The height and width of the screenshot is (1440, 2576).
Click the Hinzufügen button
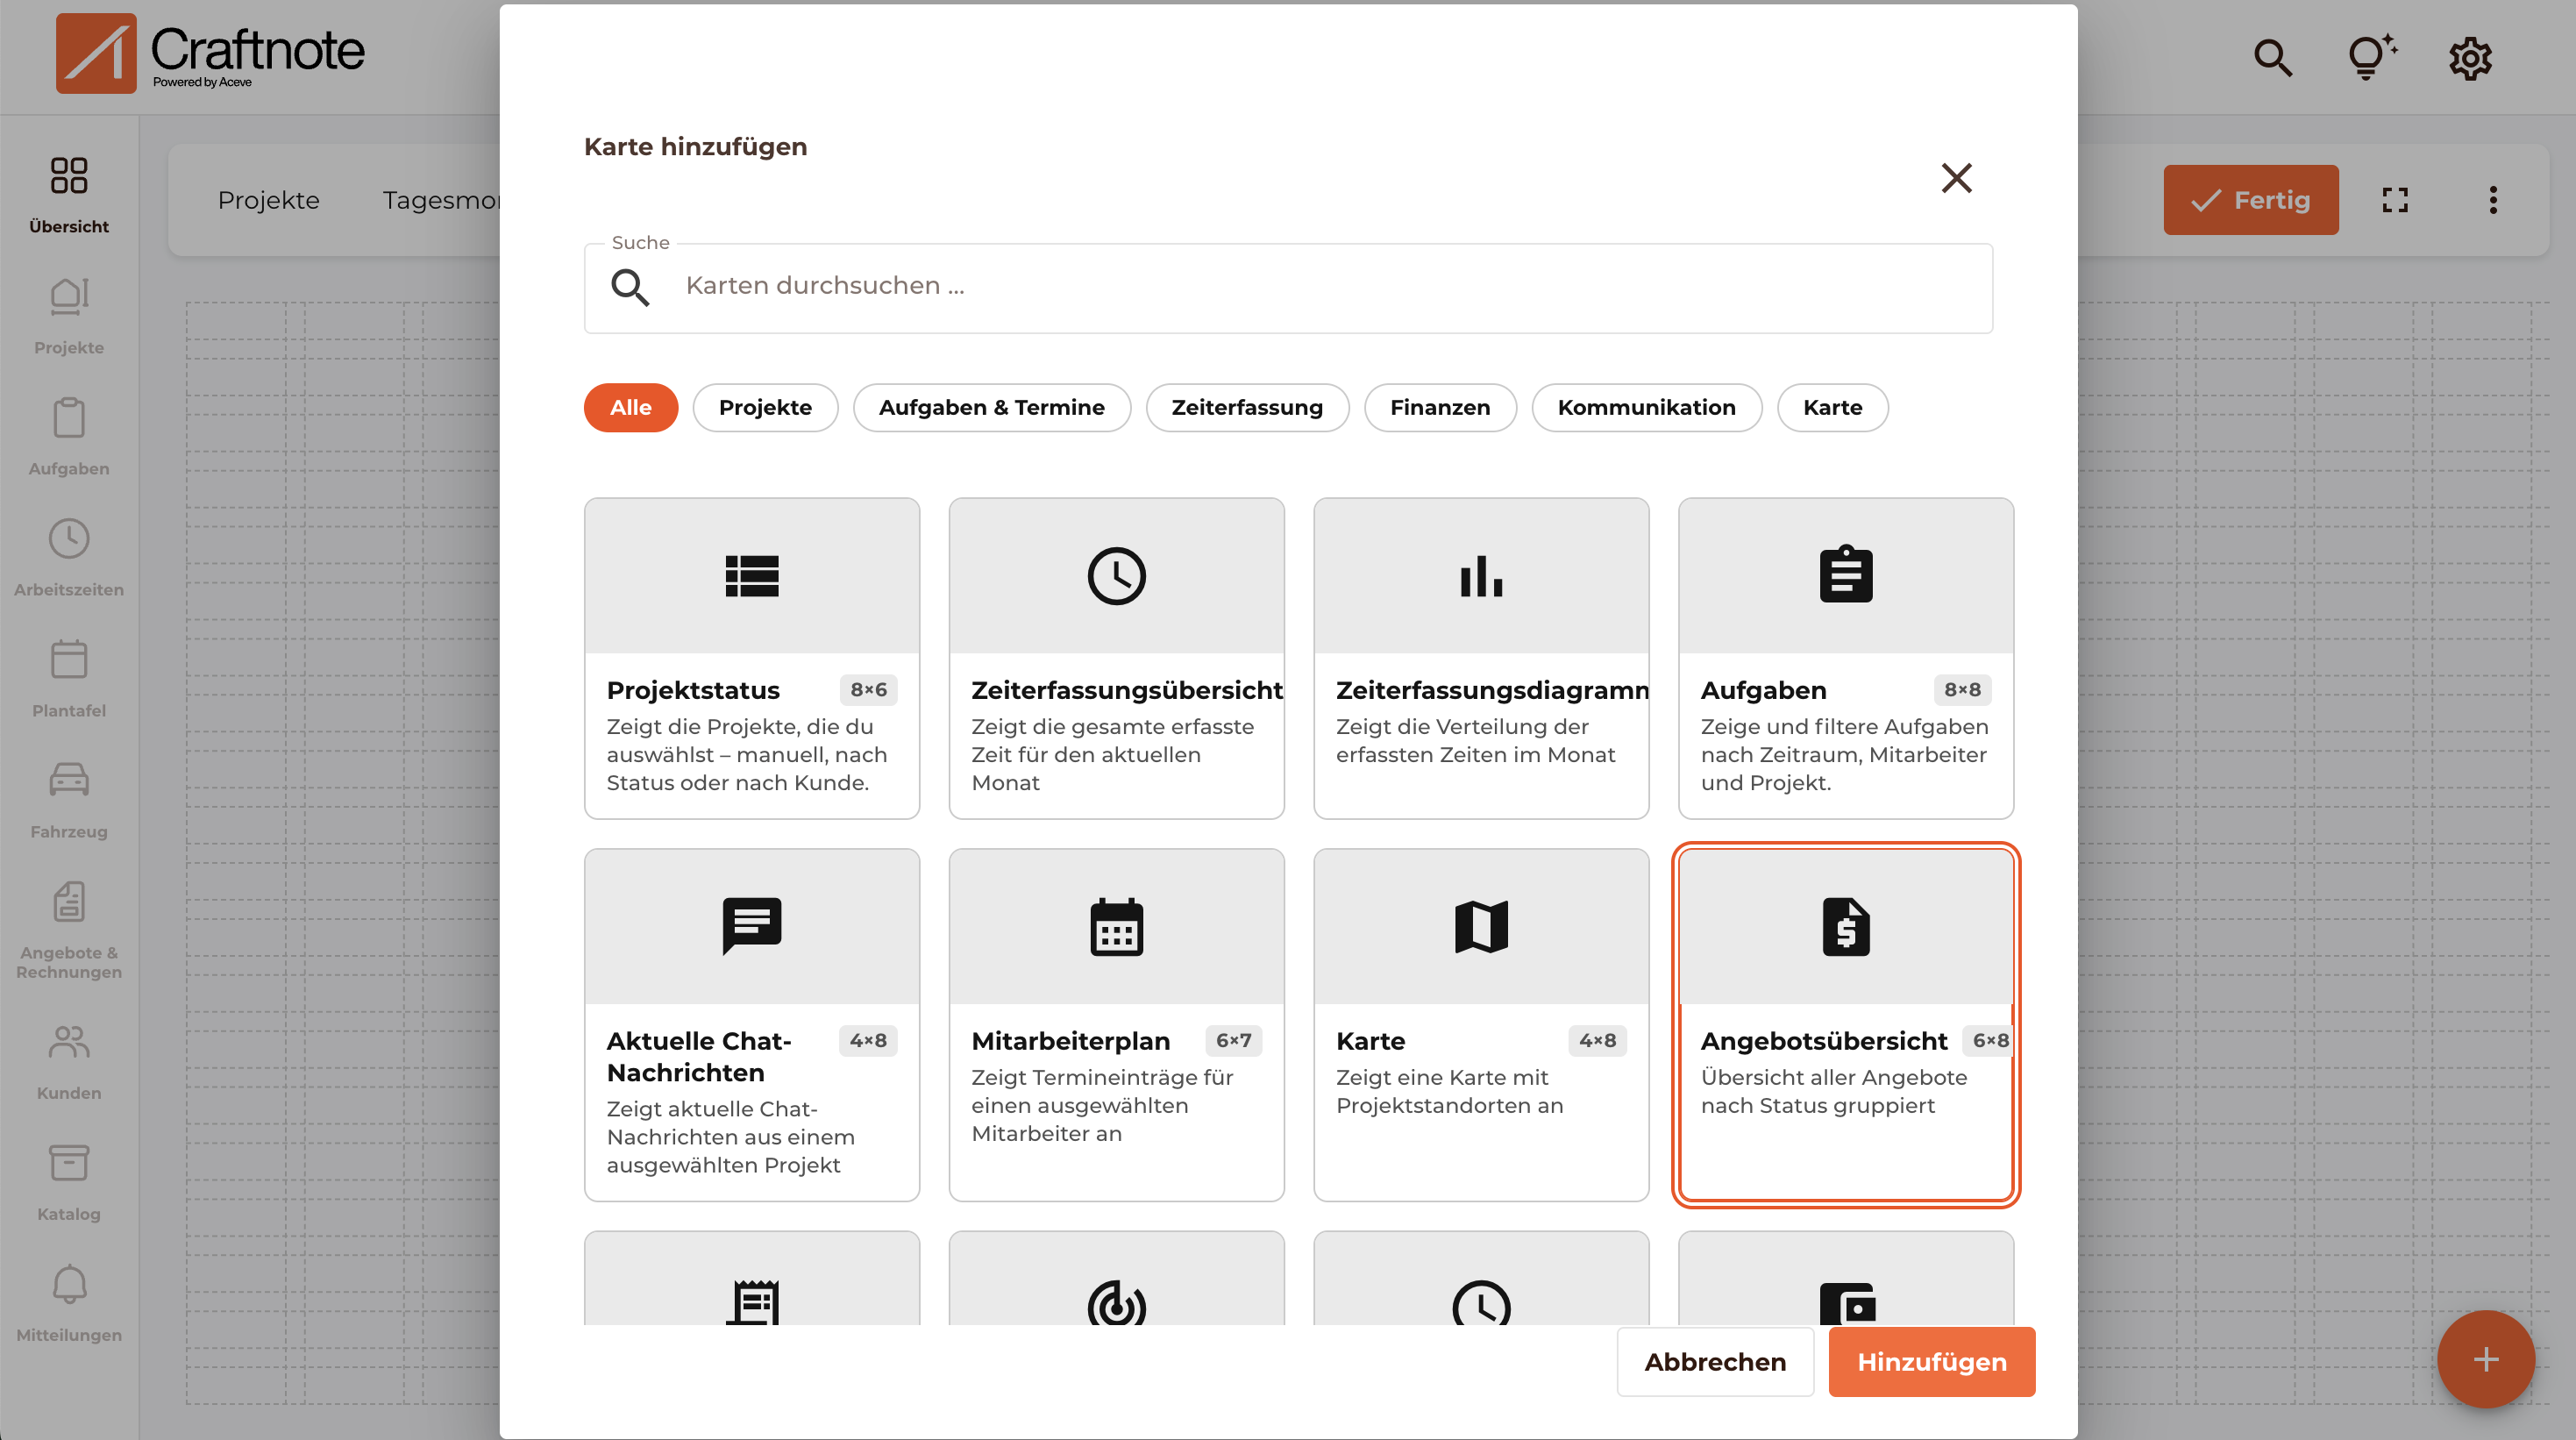(1931, 1361)
